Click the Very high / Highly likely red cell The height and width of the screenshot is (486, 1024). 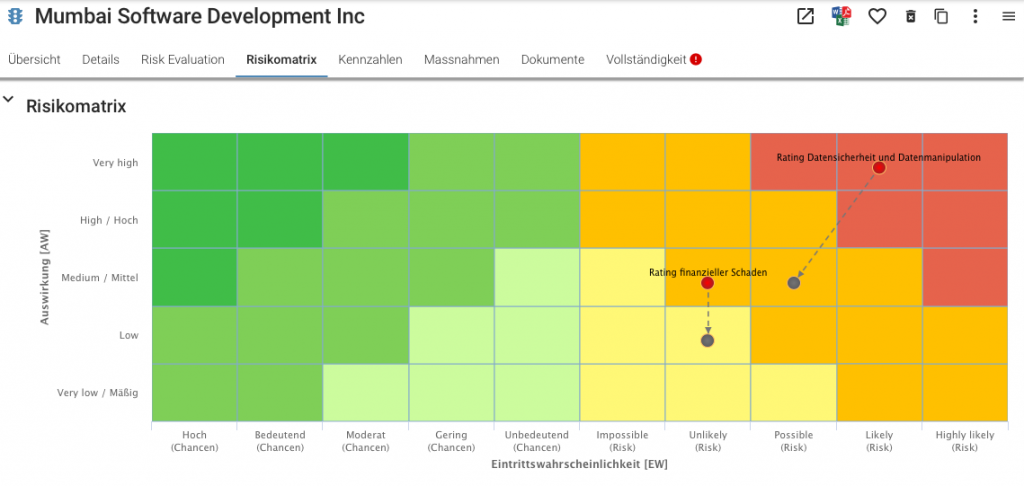click(965, 162)
